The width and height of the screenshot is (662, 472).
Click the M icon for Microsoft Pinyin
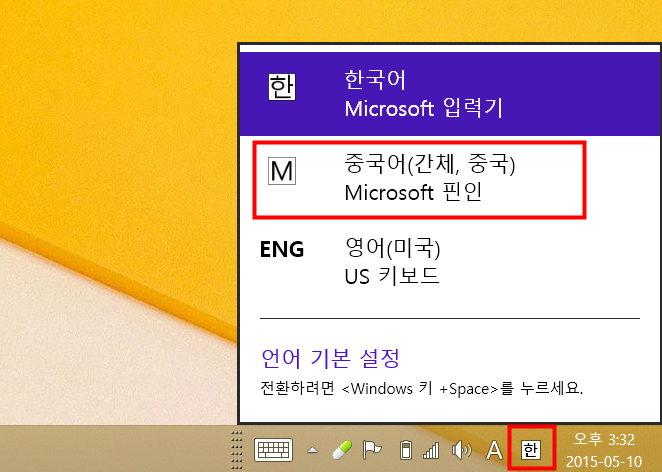(282, 171)
